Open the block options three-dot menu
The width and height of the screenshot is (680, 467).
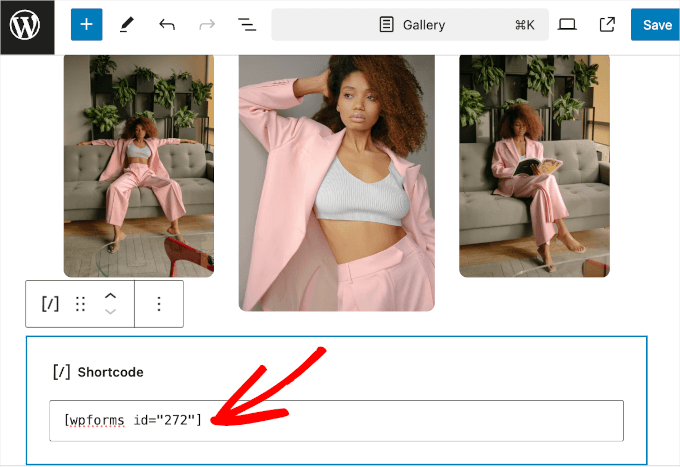159,304
